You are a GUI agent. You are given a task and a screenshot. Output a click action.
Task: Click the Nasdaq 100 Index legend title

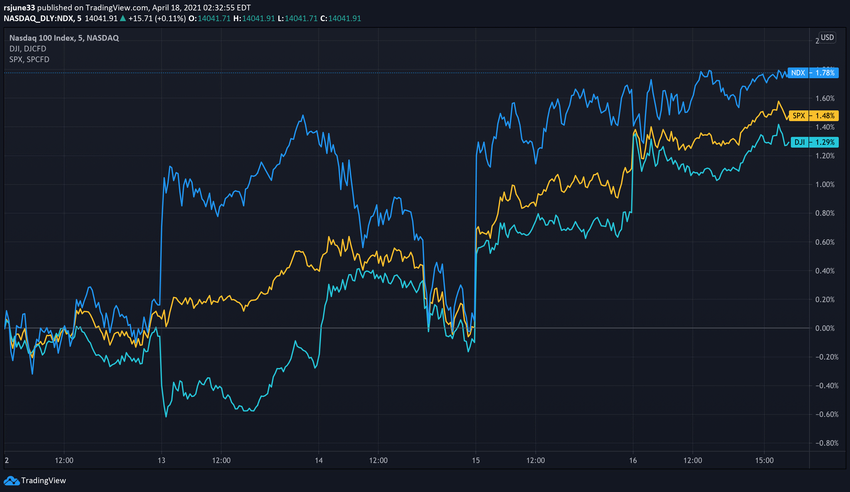click(64, 38)
